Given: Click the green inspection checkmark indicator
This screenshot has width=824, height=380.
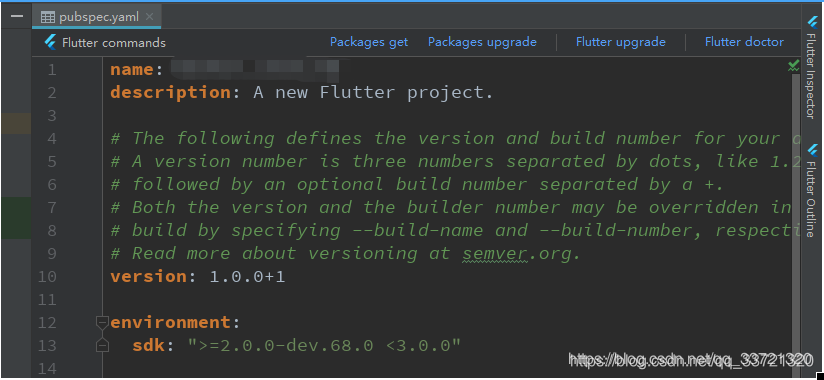Looking at the screenshot, I should click(x=793, y=66).
